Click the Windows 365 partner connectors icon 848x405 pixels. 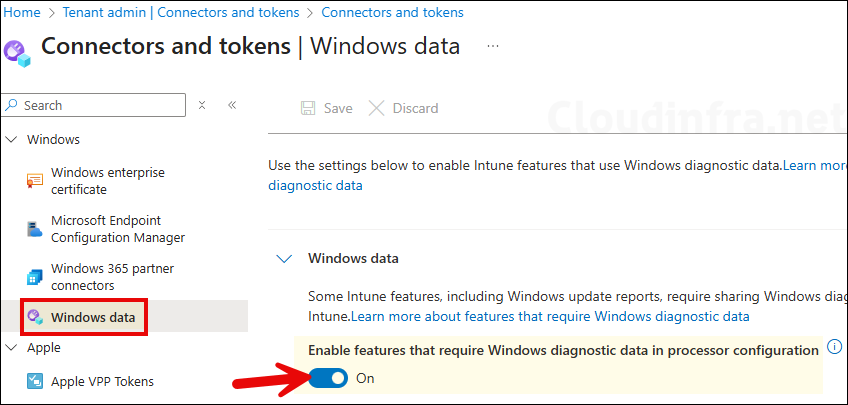pos(35,277)
